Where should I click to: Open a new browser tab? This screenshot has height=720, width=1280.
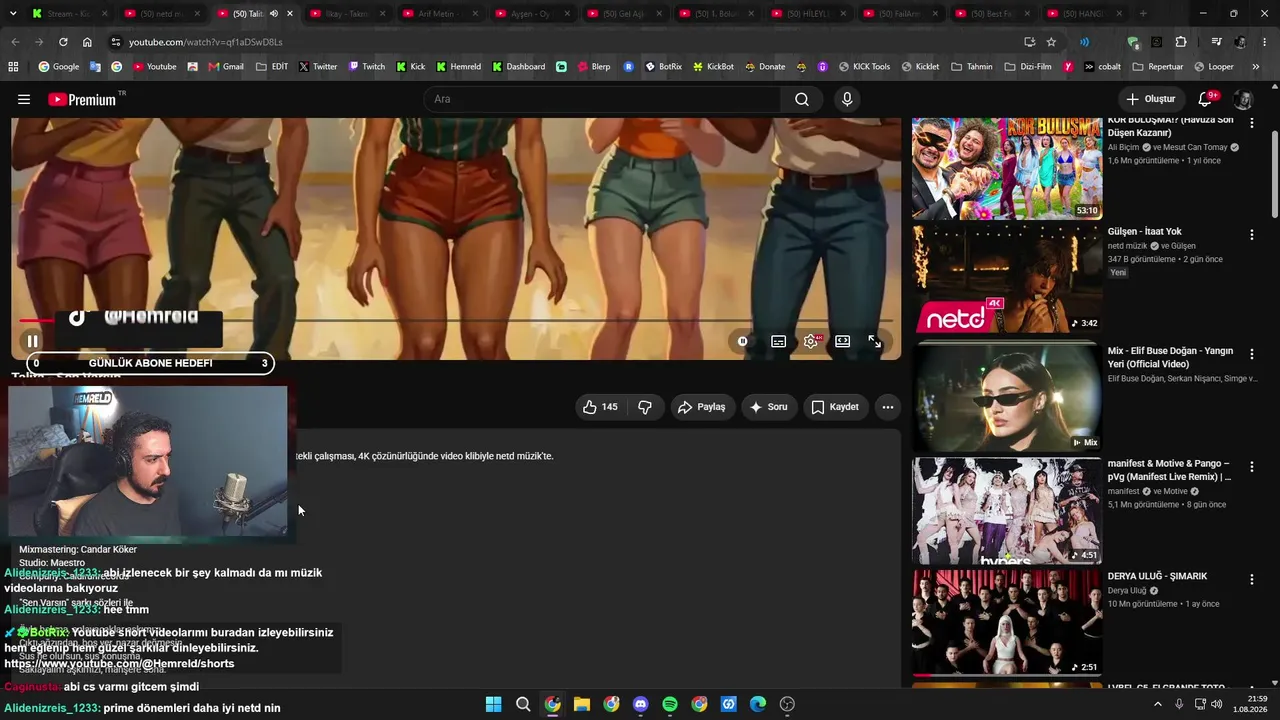pyautogui.click(x=1143, y=14)
